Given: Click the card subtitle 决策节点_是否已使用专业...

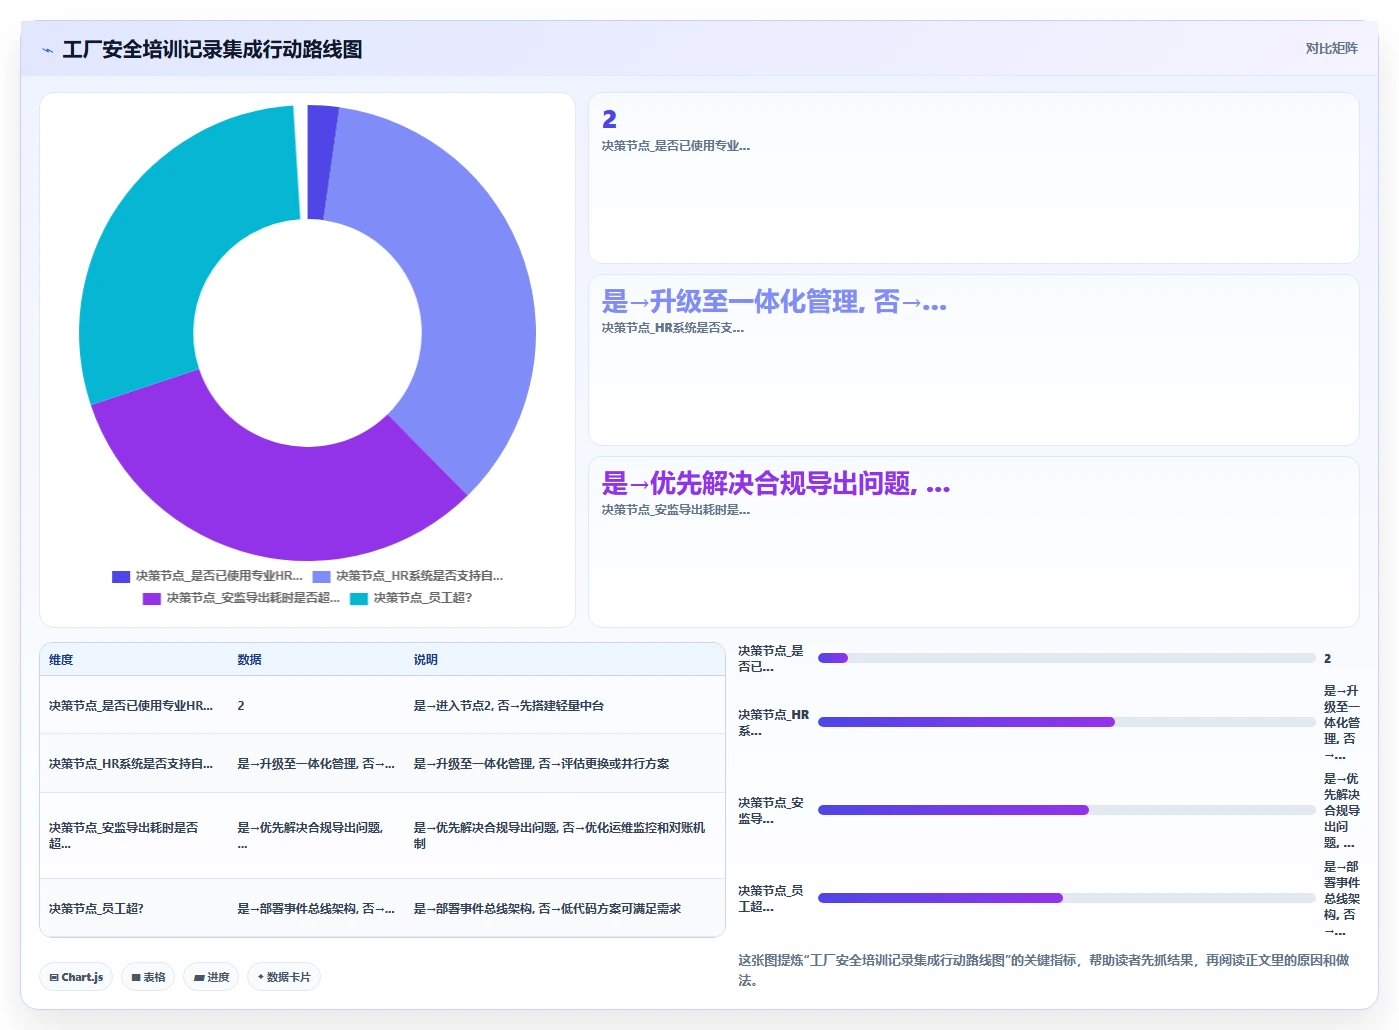Looking at the screenshot, I should pyautogui.click(x=676, y=146).
